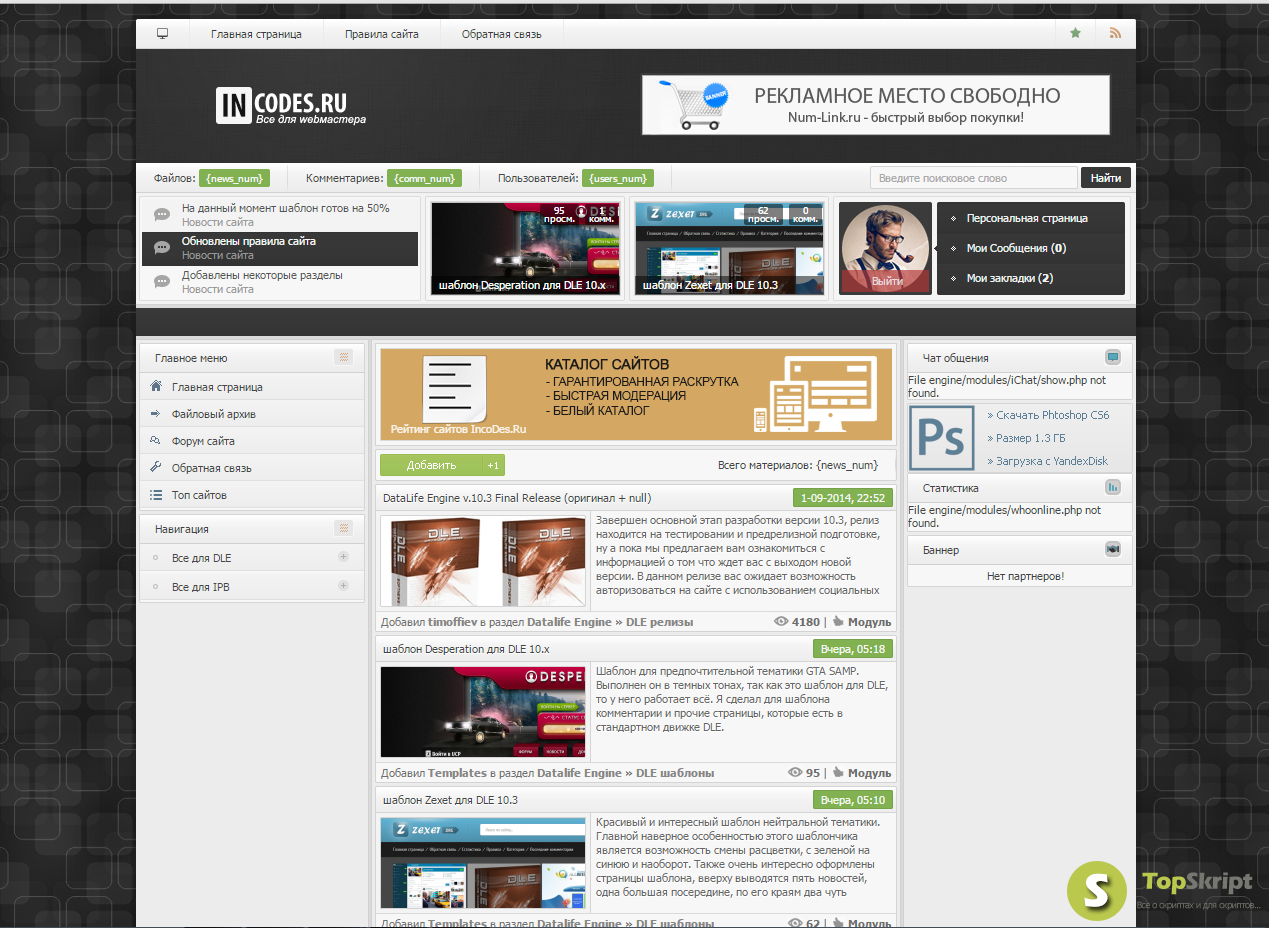Open DataLife Engine v.10.3 Final Release title
The width and height of the screenshot is (1269, 928).
(517, 497)
